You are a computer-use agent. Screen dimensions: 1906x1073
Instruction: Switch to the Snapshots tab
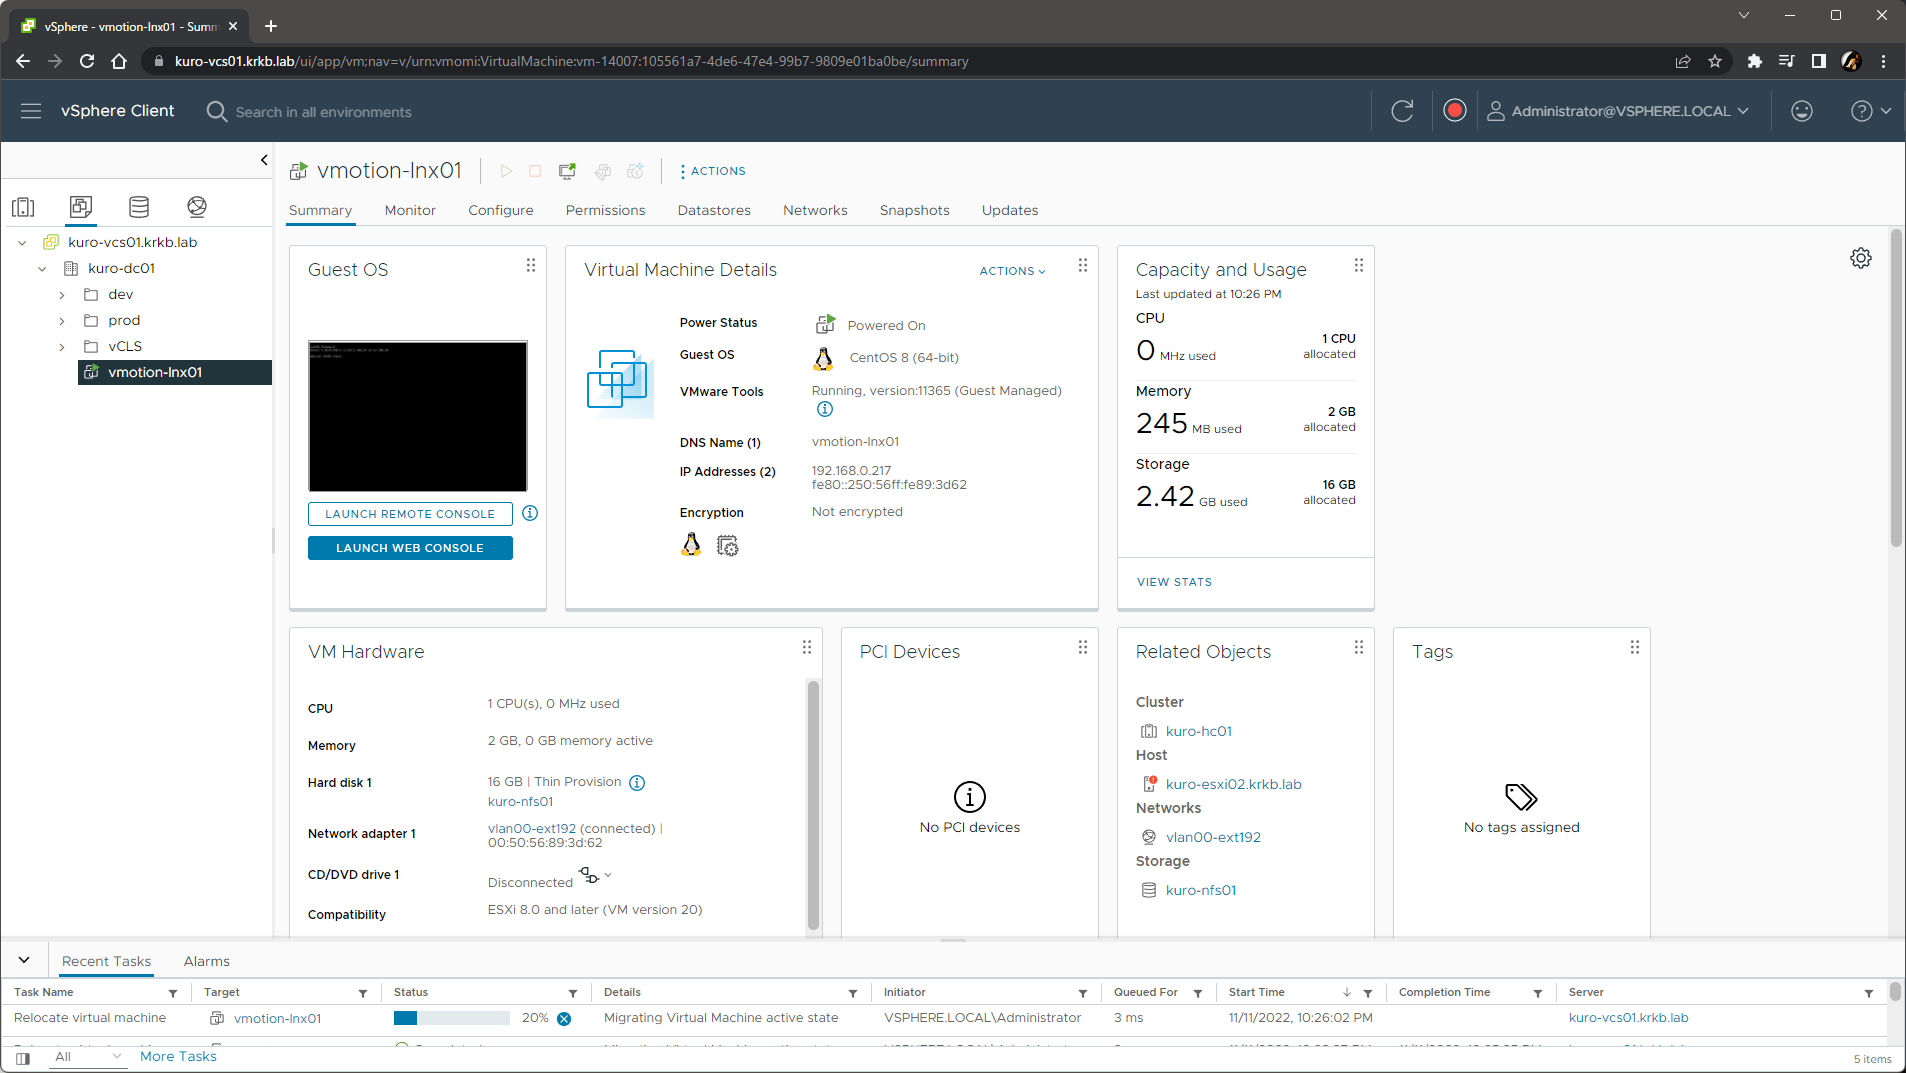tap(914, 210)
